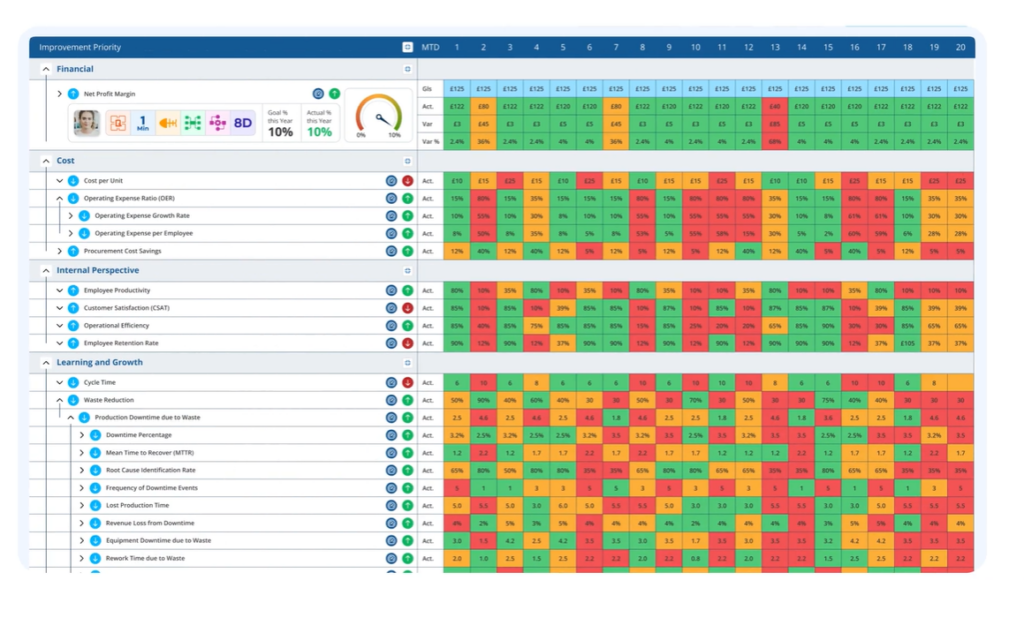Click the target icon for Cycle Time

tap(391, 383)
